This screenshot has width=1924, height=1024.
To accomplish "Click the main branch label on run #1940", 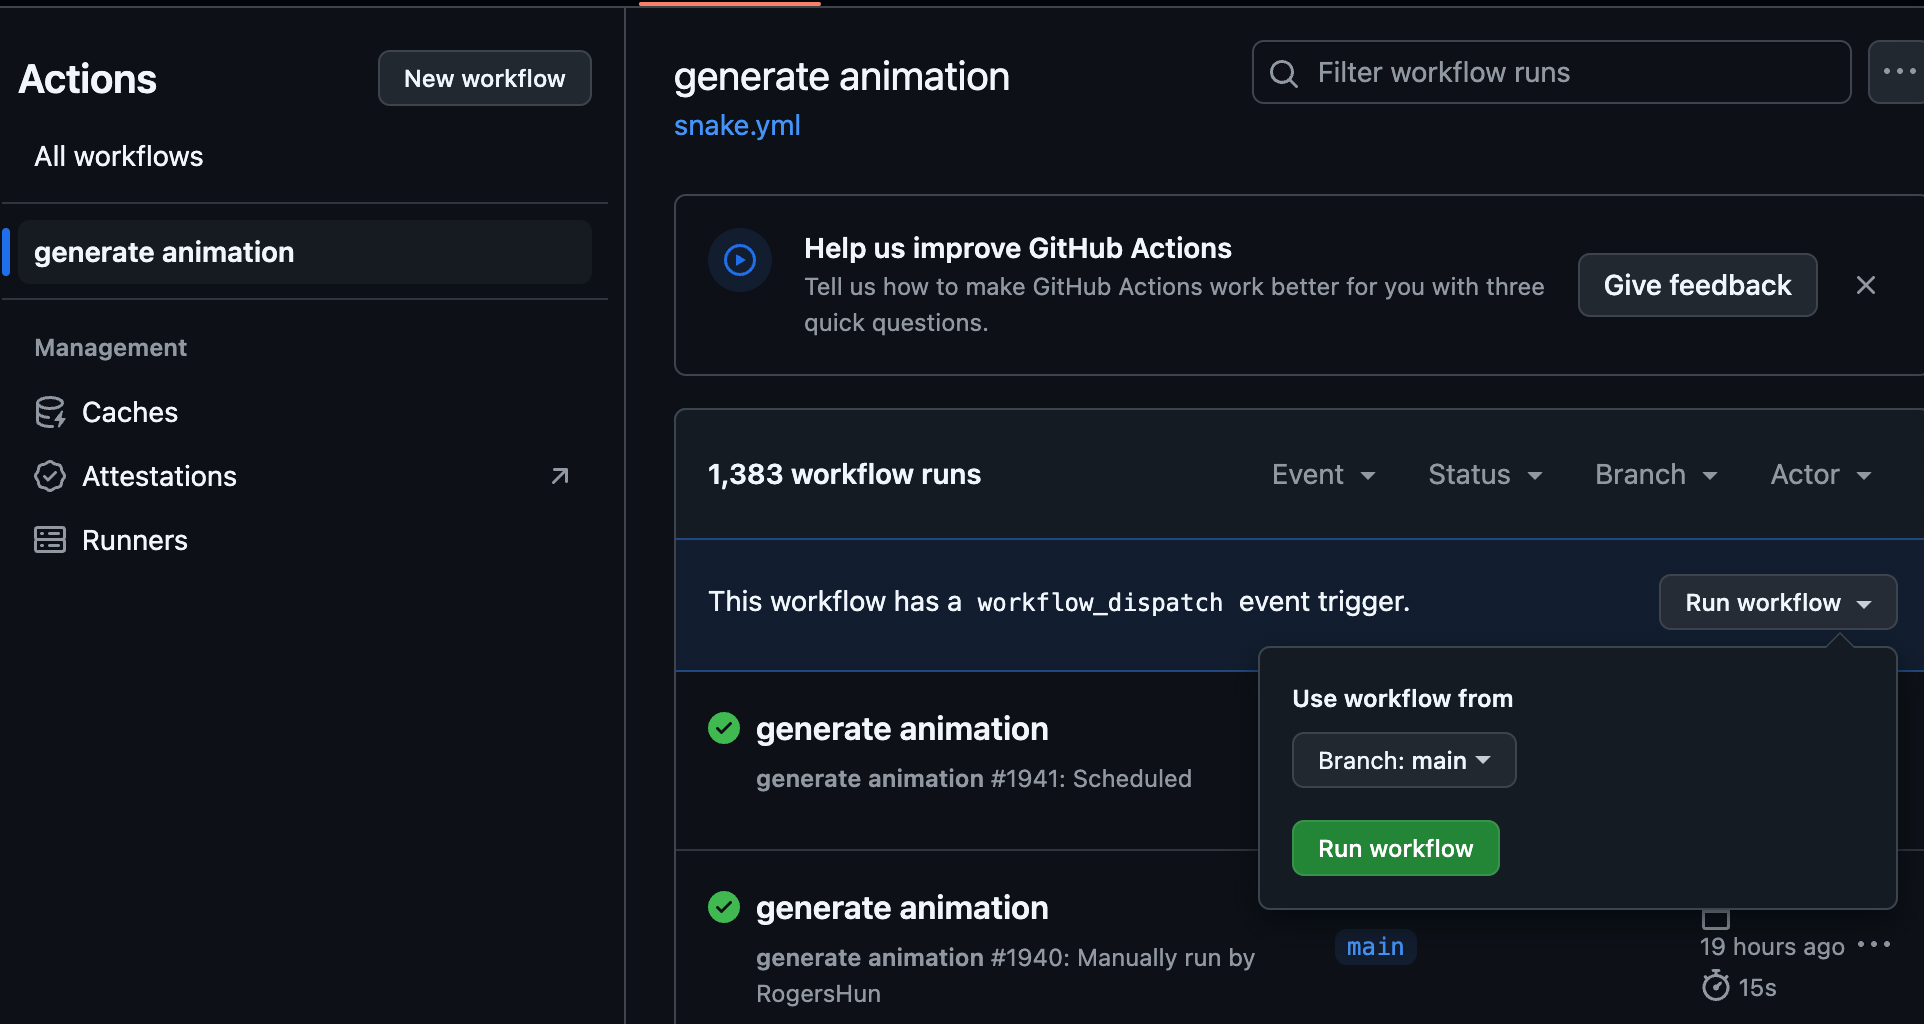I will click(x=1375, y=947).
